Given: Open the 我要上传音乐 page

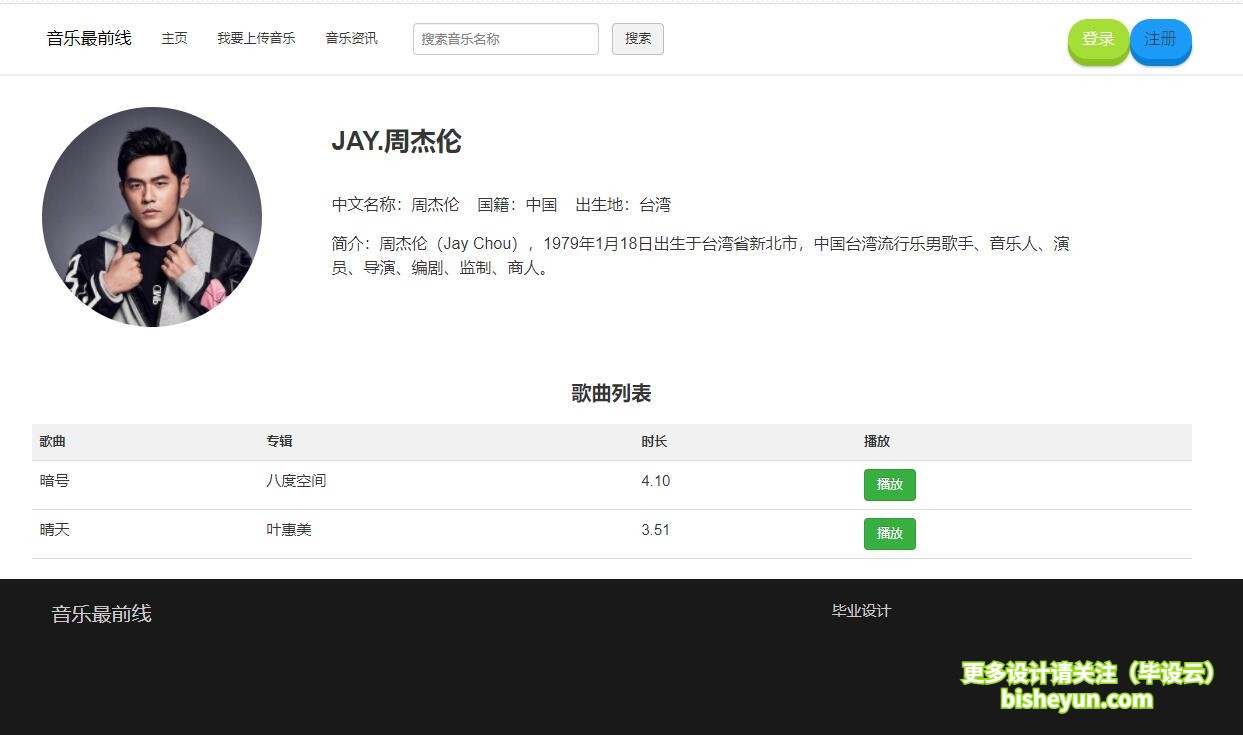Looking at the screenshot, I should coord(256,38).
